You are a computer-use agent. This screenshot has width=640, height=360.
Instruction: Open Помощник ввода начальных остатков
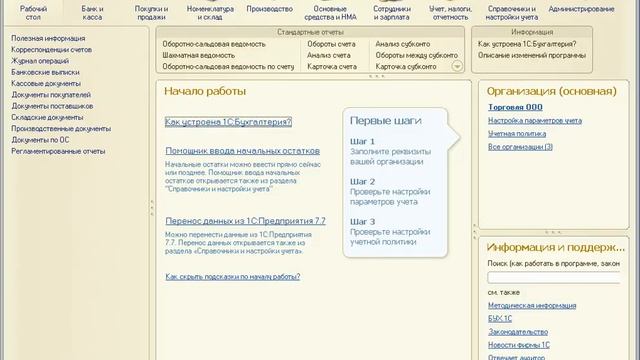point(242,151)
